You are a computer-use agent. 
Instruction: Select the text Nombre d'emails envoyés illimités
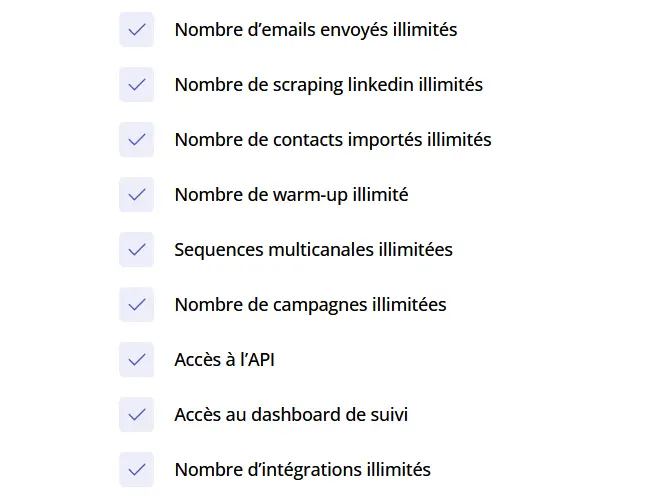click(316, 30)
